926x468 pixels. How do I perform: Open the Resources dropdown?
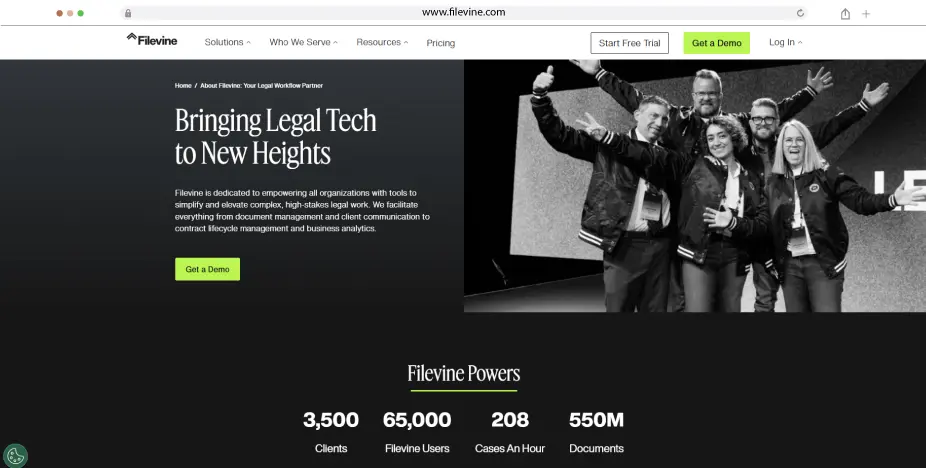[x=382, y=42]
